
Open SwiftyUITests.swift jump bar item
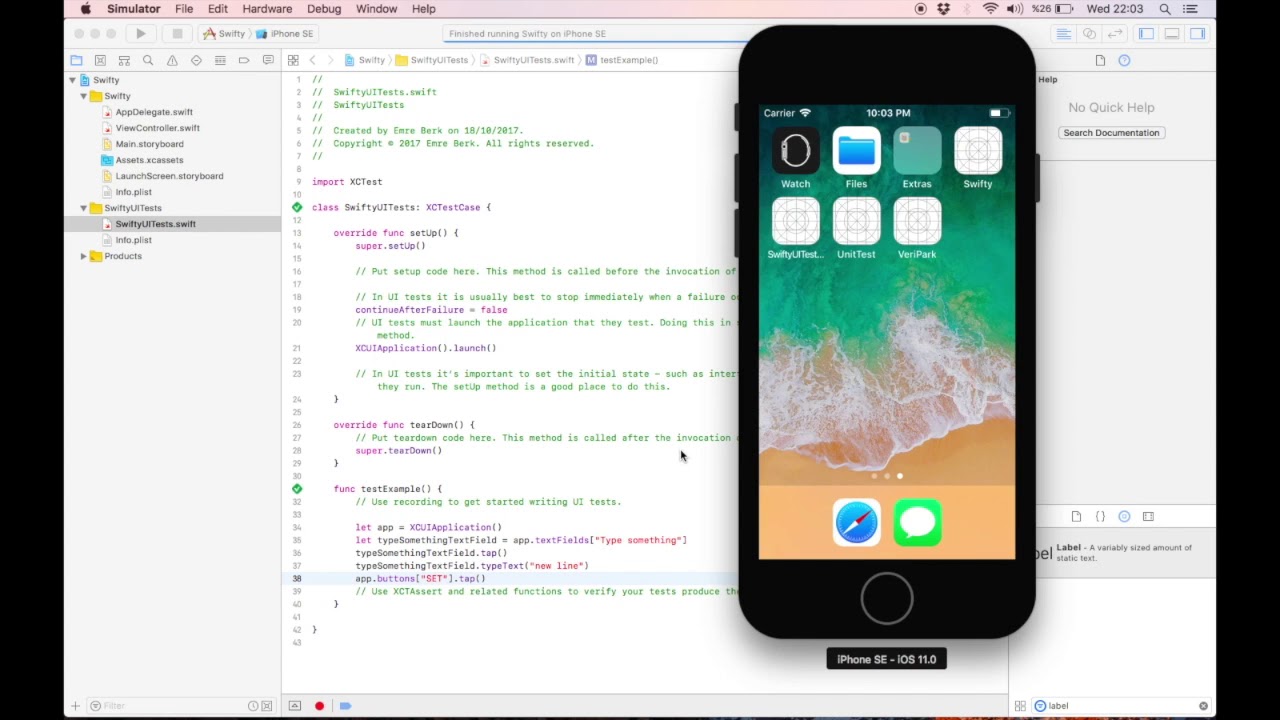click(x=528, y=60)
